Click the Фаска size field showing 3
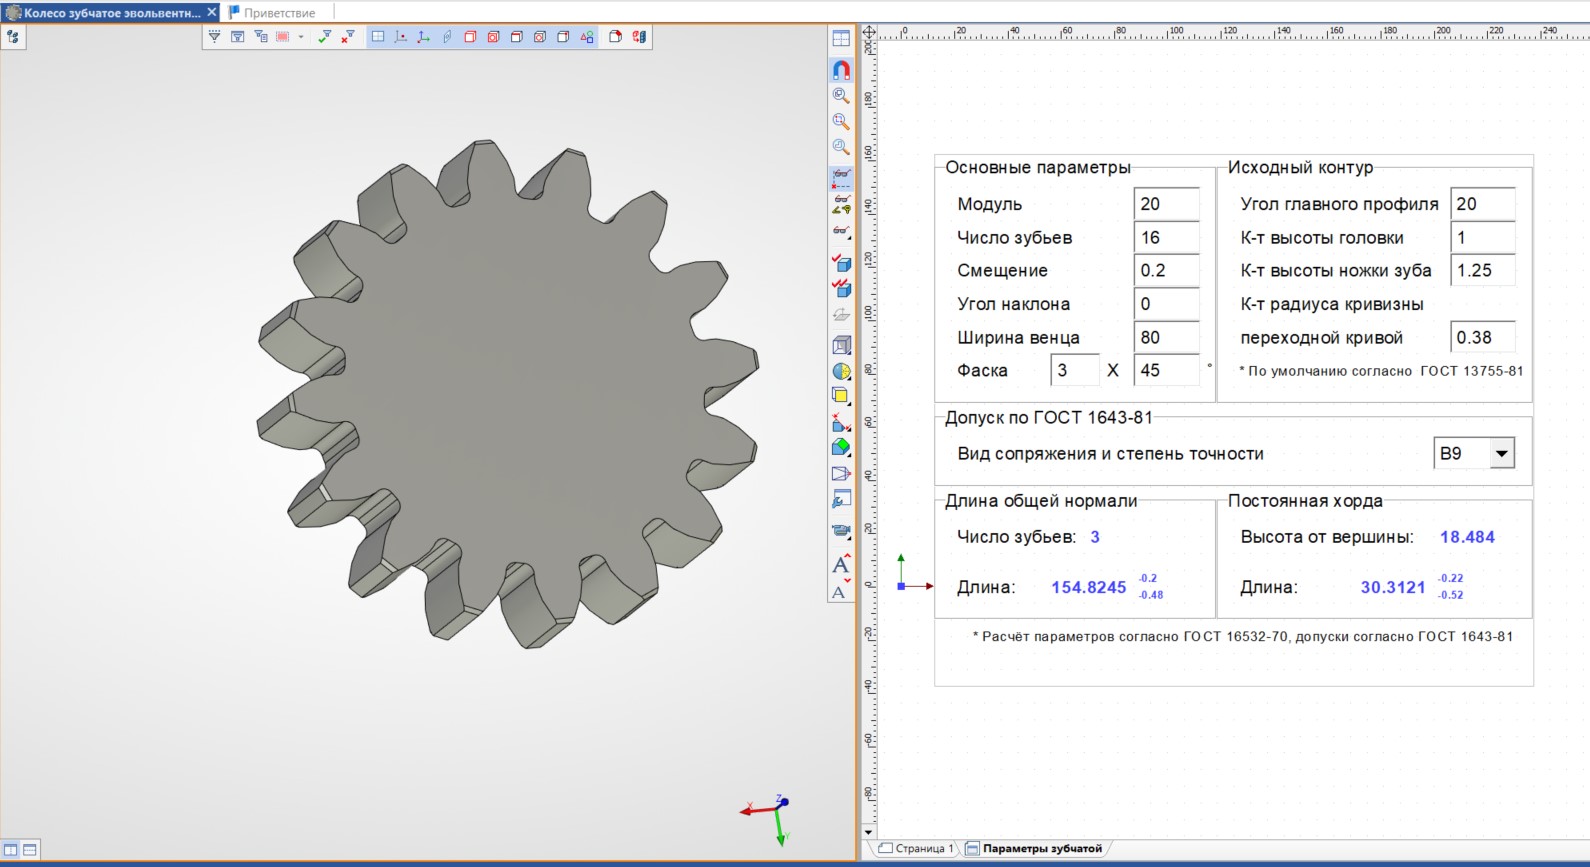This screenshot has height=867, width=1590. (1074, 371)
